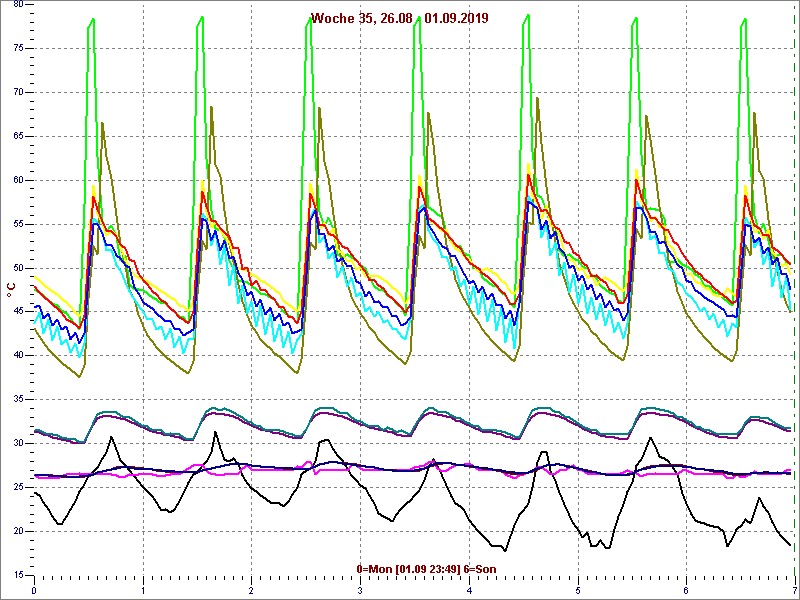Screen dimensions: 800x600
Task: Click the y-axis label 45
Action: point(17,312)
